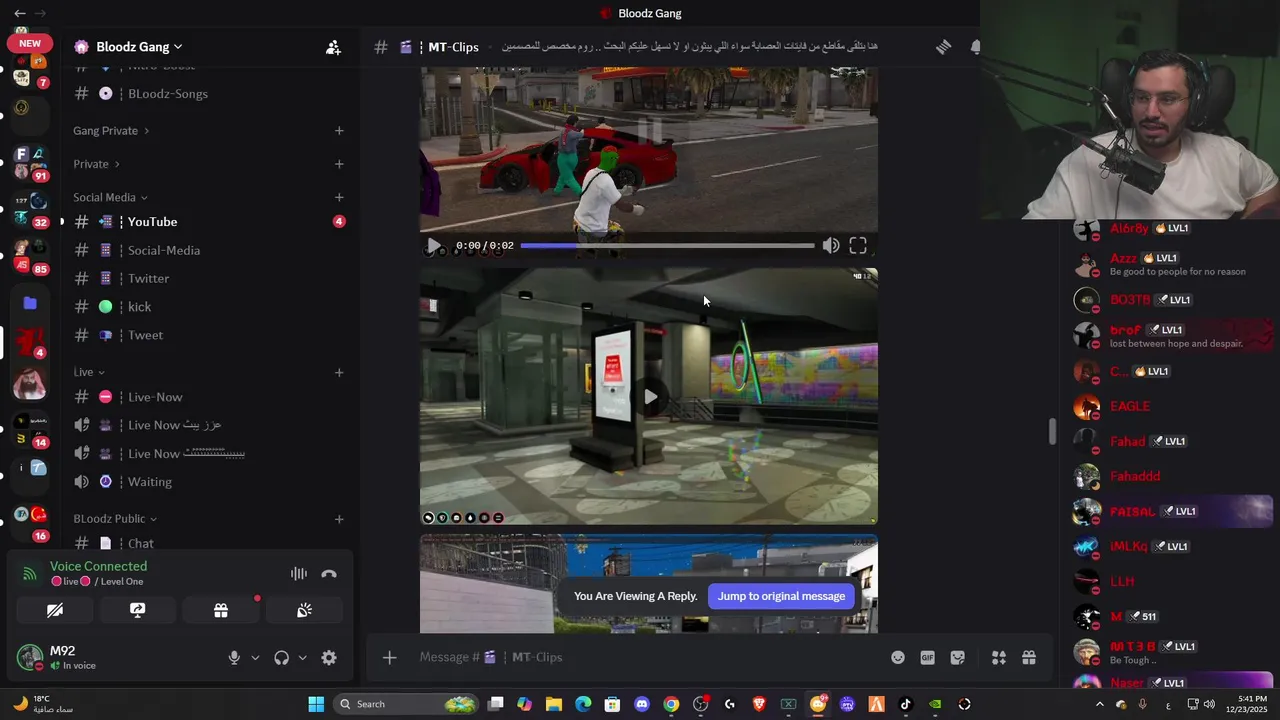The height and width of the screenshot is (720, 1280).
Task: Click Voice Connected status text
Action: (x=98, y=566)
